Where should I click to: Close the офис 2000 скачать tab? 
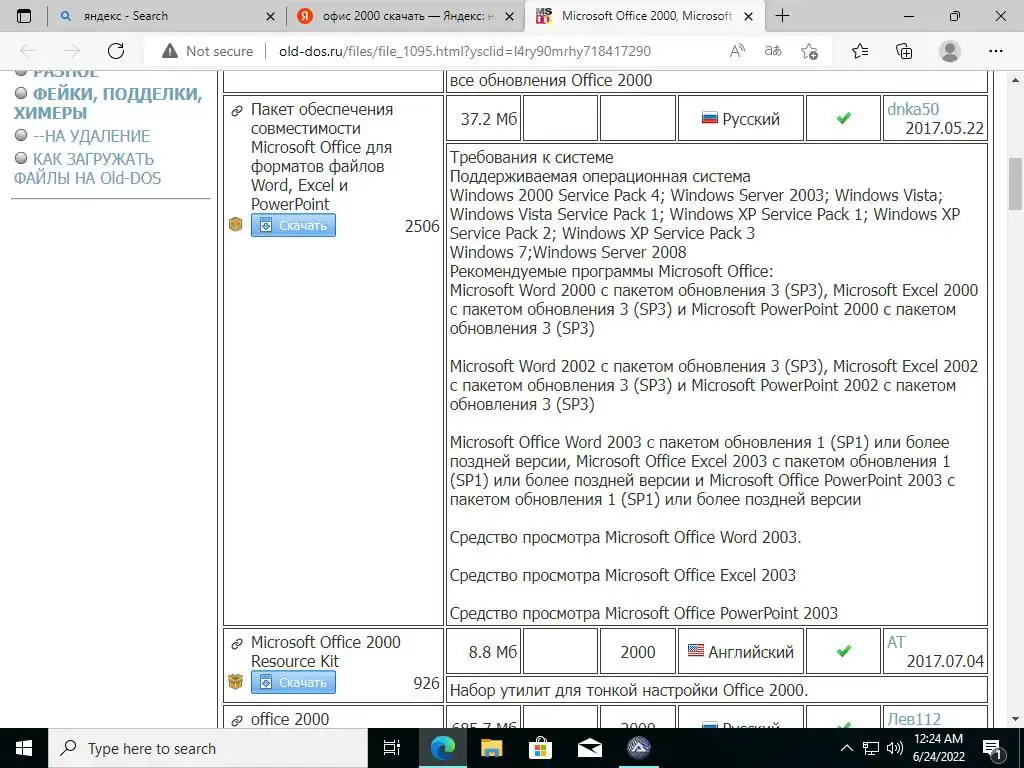pyautogui.click(x=509, y=16)
